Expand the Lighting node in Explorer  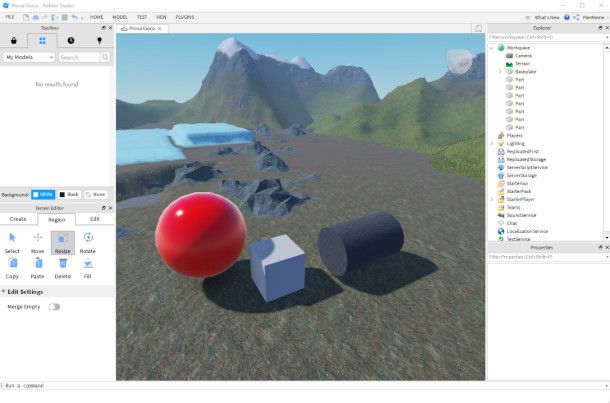pyautogui.click(x=492, y=144)
